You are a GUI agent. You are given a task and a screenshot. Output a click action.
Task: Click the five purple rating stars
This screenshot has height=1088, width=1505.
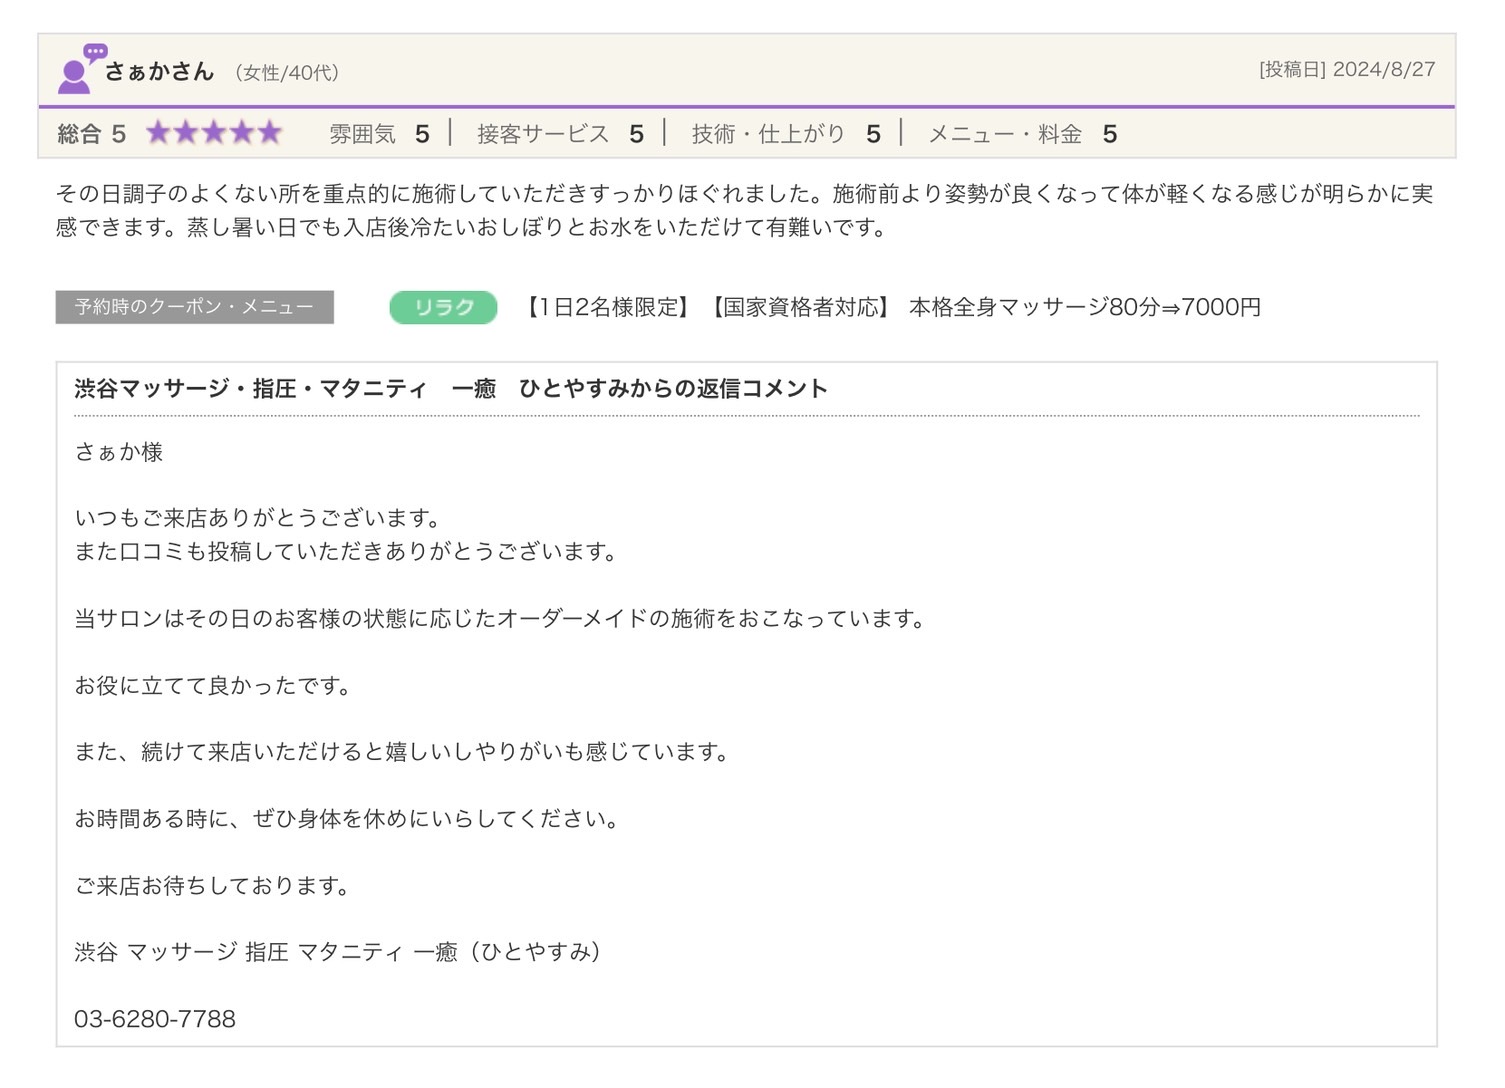tap(214, 133)
